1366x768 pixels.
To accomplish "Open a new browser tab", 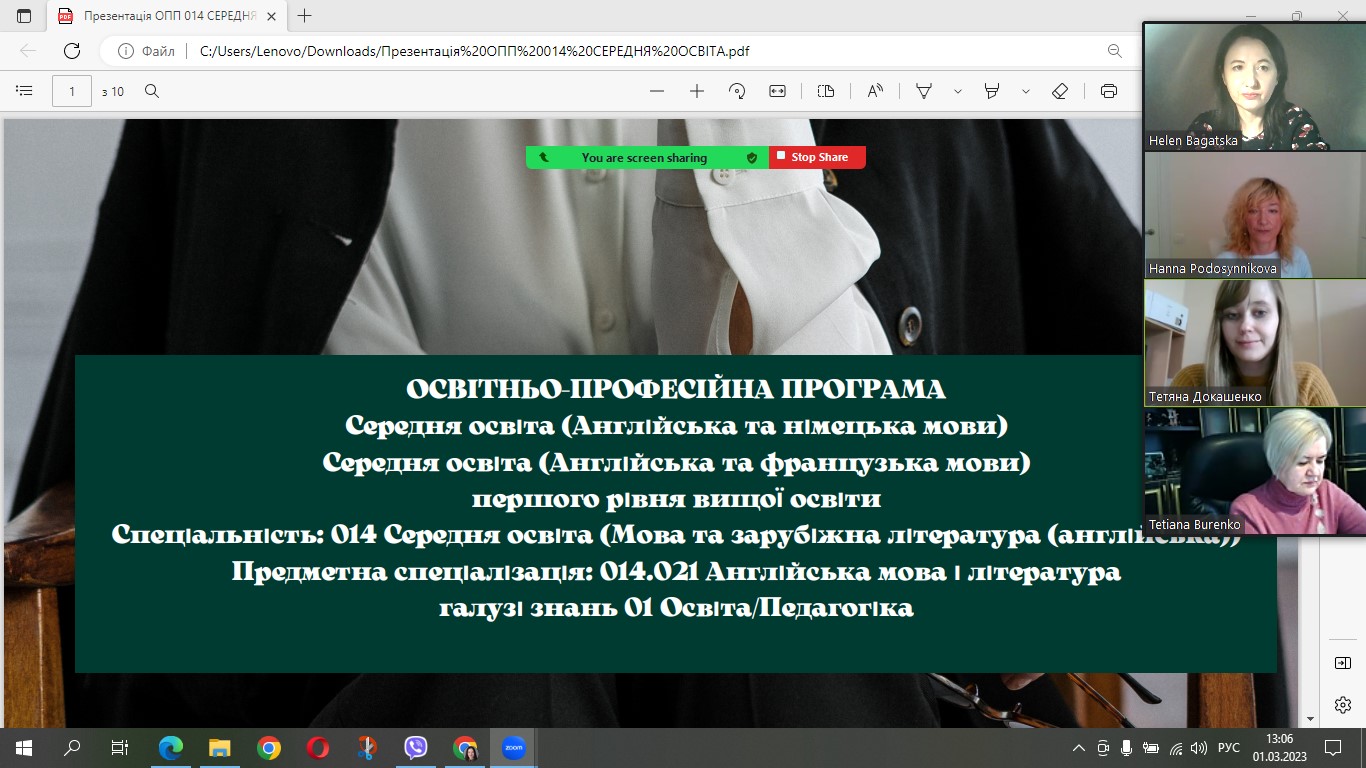I will coord(305,16).
